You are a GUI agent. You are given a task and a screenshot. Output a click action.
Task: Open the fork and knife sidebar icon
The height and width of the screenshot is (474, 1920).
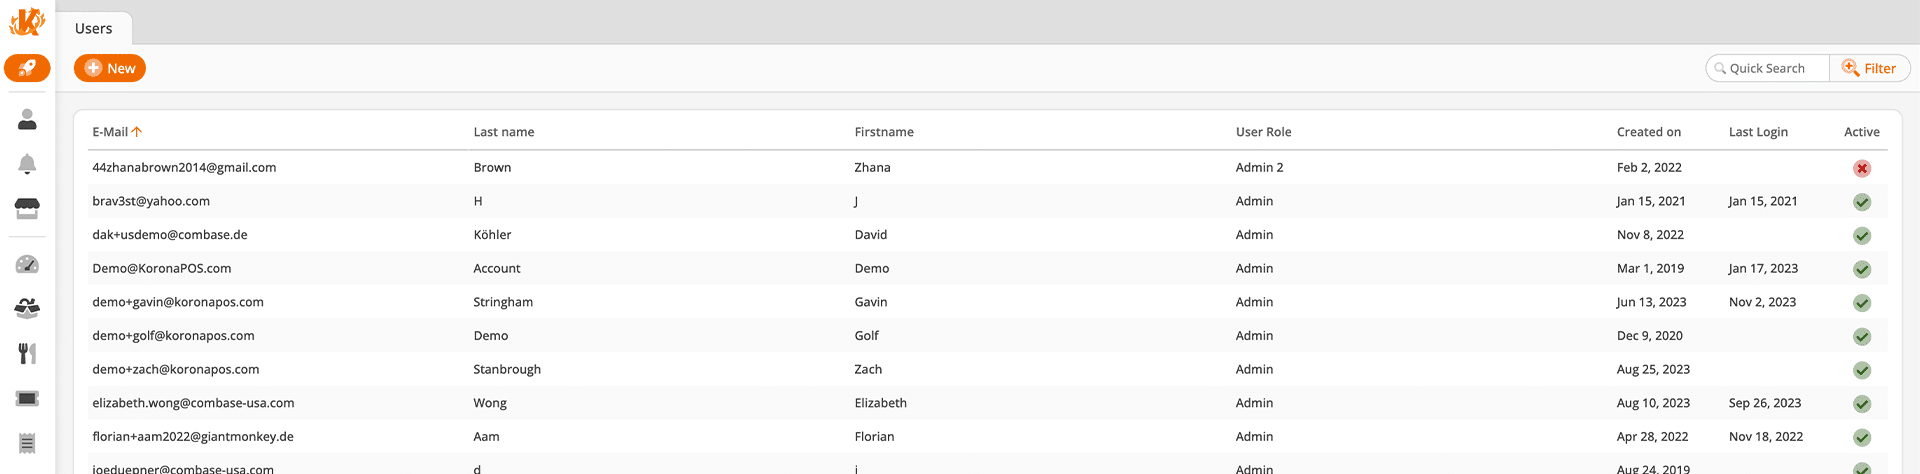point(27,353)
